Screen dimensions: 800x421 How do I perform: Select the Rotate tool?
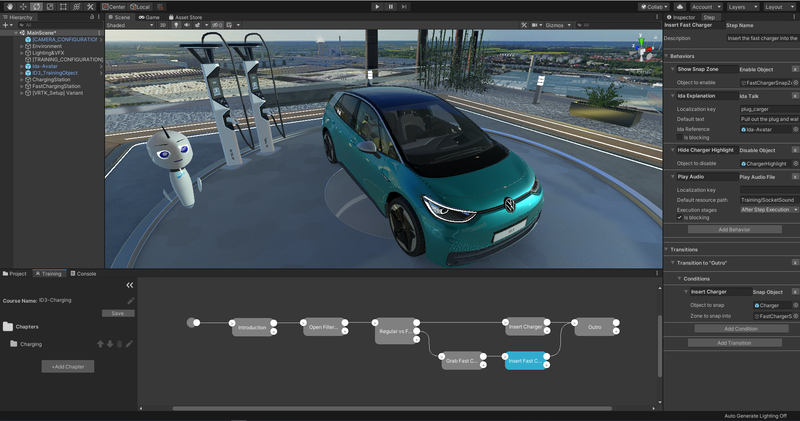tap(36, 7)
